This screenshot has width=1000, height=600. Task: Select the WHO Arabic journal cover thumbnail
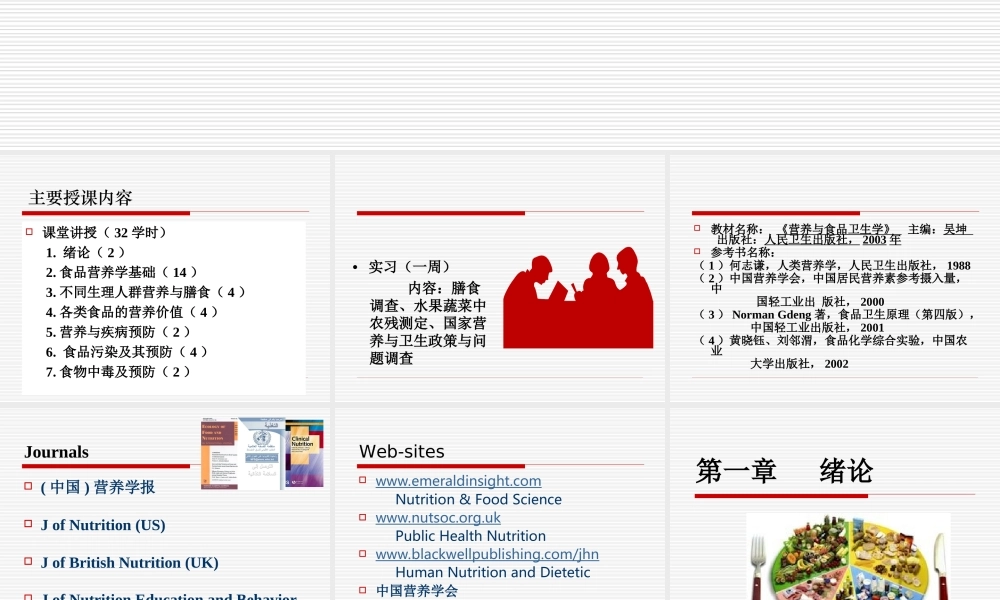(x=260, y=452)
